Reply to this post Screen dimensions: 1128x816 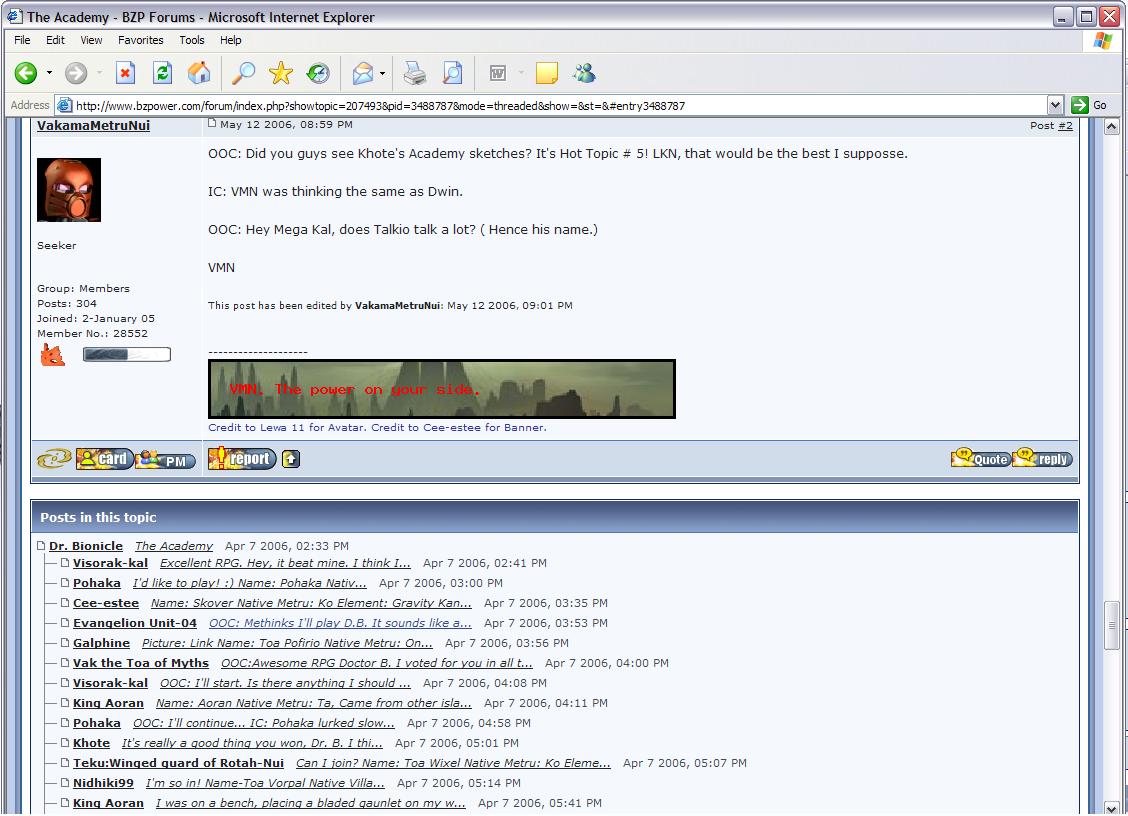[x=1042, y=458]
